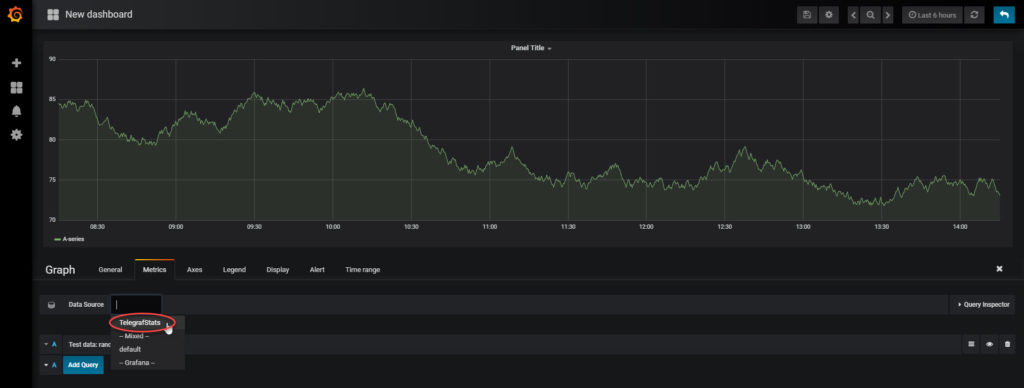Open dashboard settings gear in top bar
1024x388 pixels.
pyautogui.click(x=829, y=14)
